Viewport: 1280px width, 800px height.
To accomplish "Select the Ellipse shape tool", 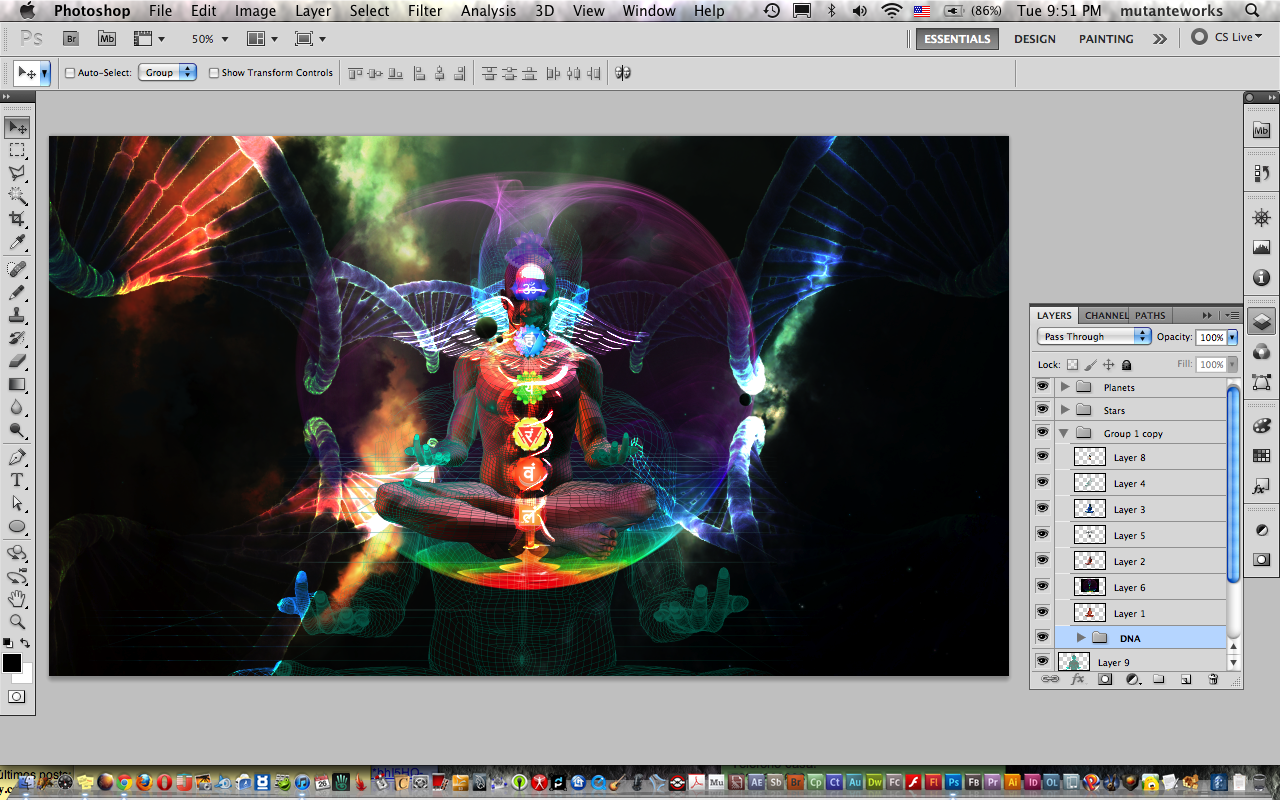I will click(x=17, y=527).
